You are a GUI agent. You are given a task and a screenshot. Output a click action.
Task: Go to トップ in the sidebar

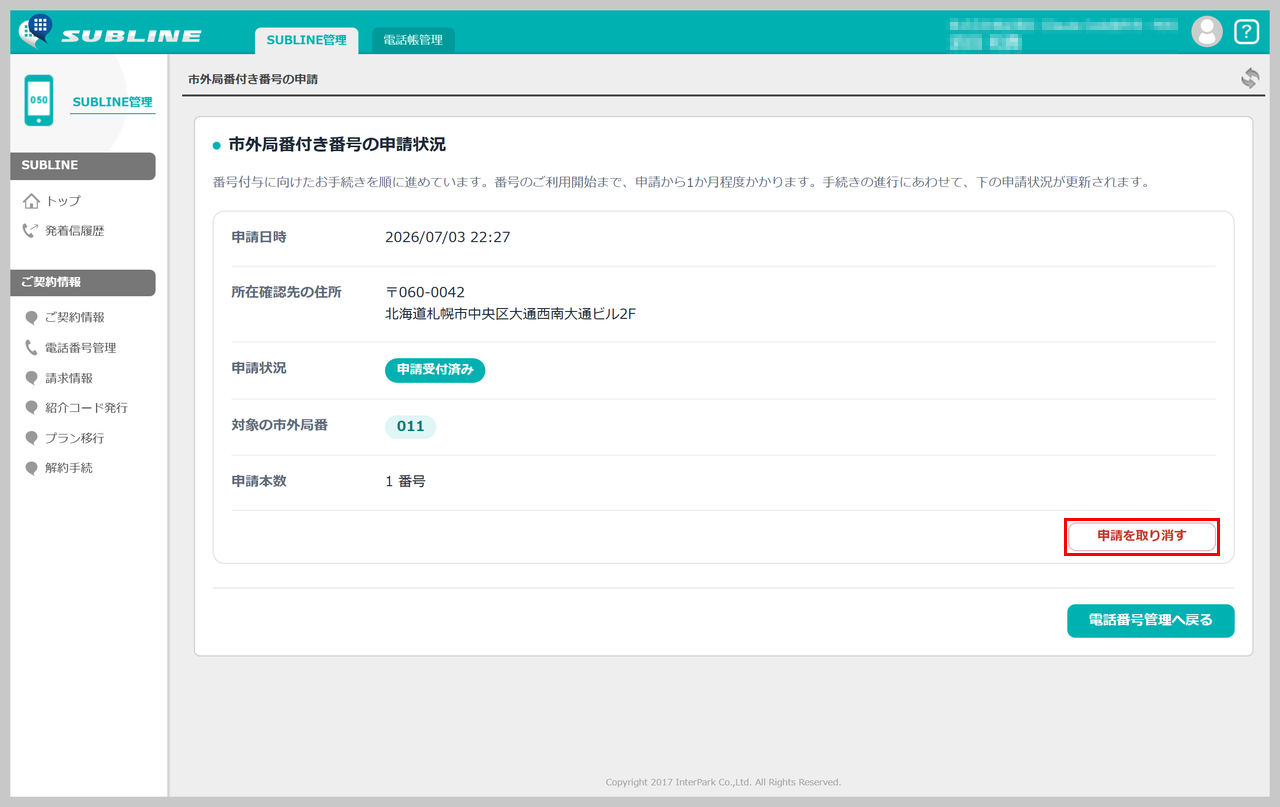(63, 201)
